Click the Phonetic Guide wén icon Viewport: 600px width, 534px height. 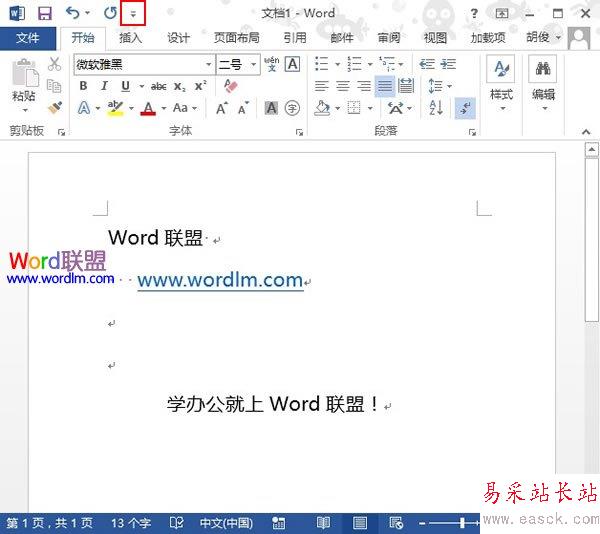(x=272, y=64)
